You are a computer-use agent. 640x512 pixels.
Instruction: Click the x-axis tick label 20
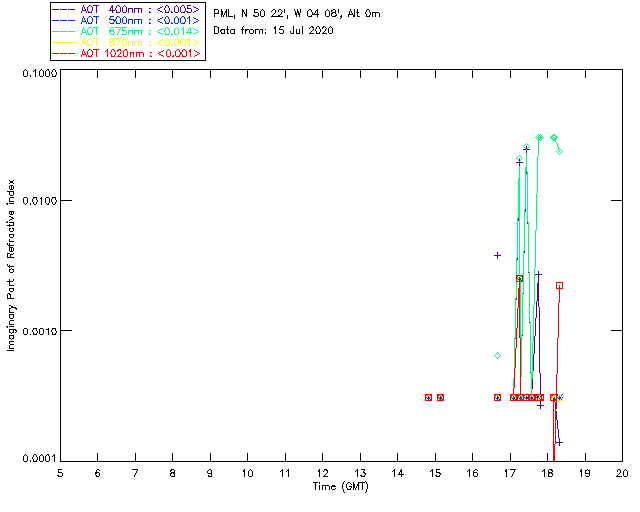pyautogui.click(x=622, y=474)
